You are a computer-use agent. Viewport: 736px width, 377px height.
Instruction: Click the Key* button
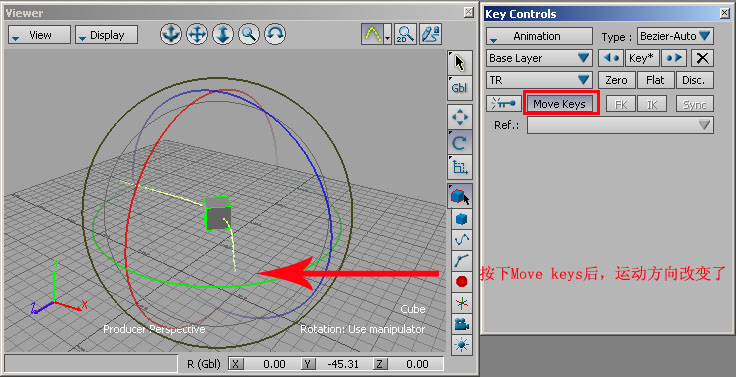tap(642, 58)
